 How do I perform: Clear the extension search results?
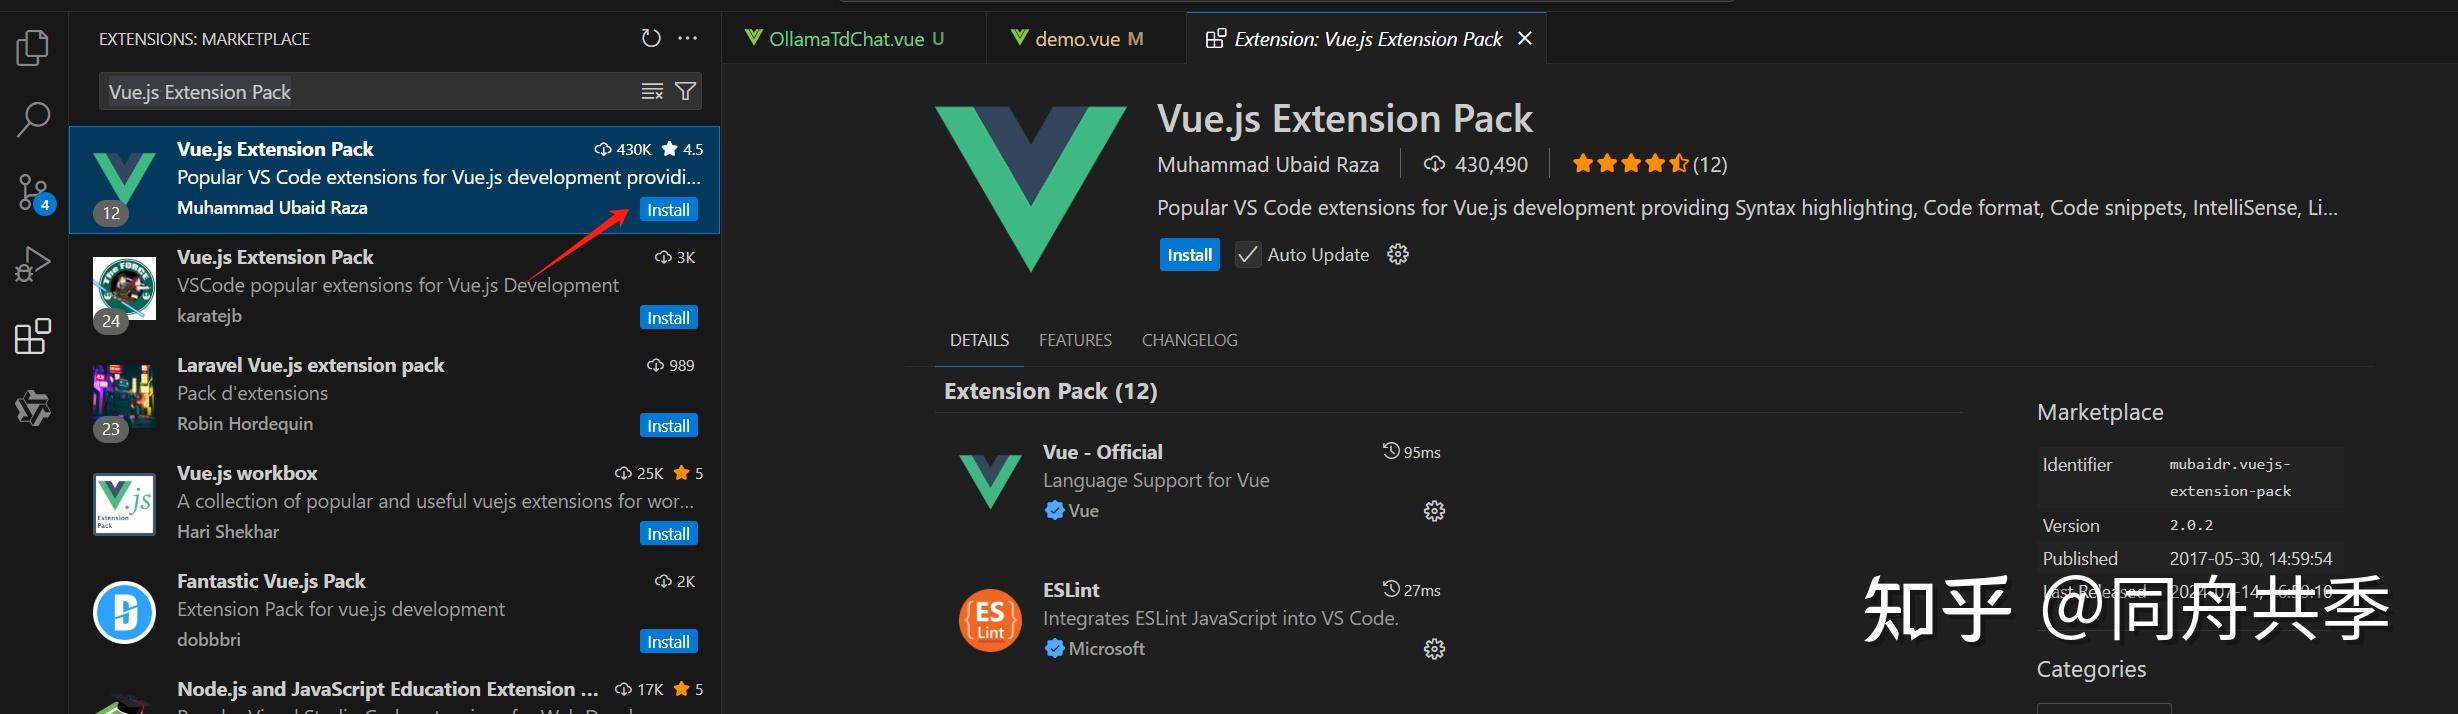tap(651, 91)
